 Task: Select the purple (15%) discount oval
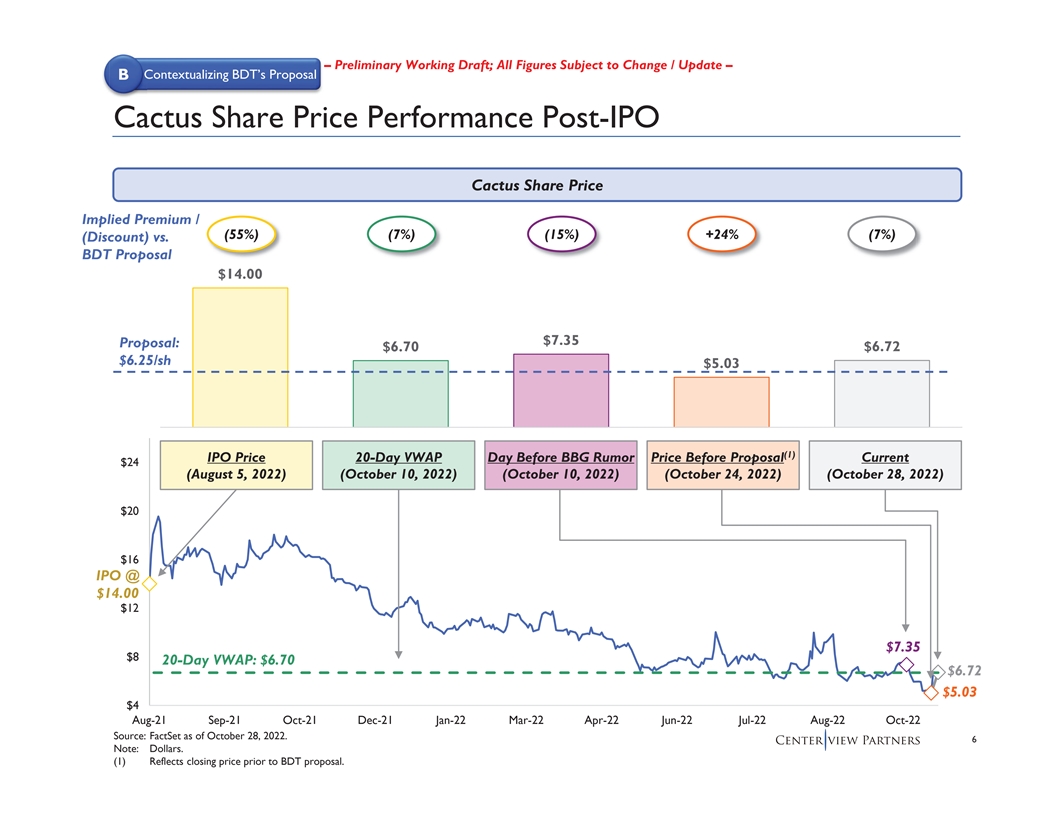pyautogui.click(x=560, y=234)
